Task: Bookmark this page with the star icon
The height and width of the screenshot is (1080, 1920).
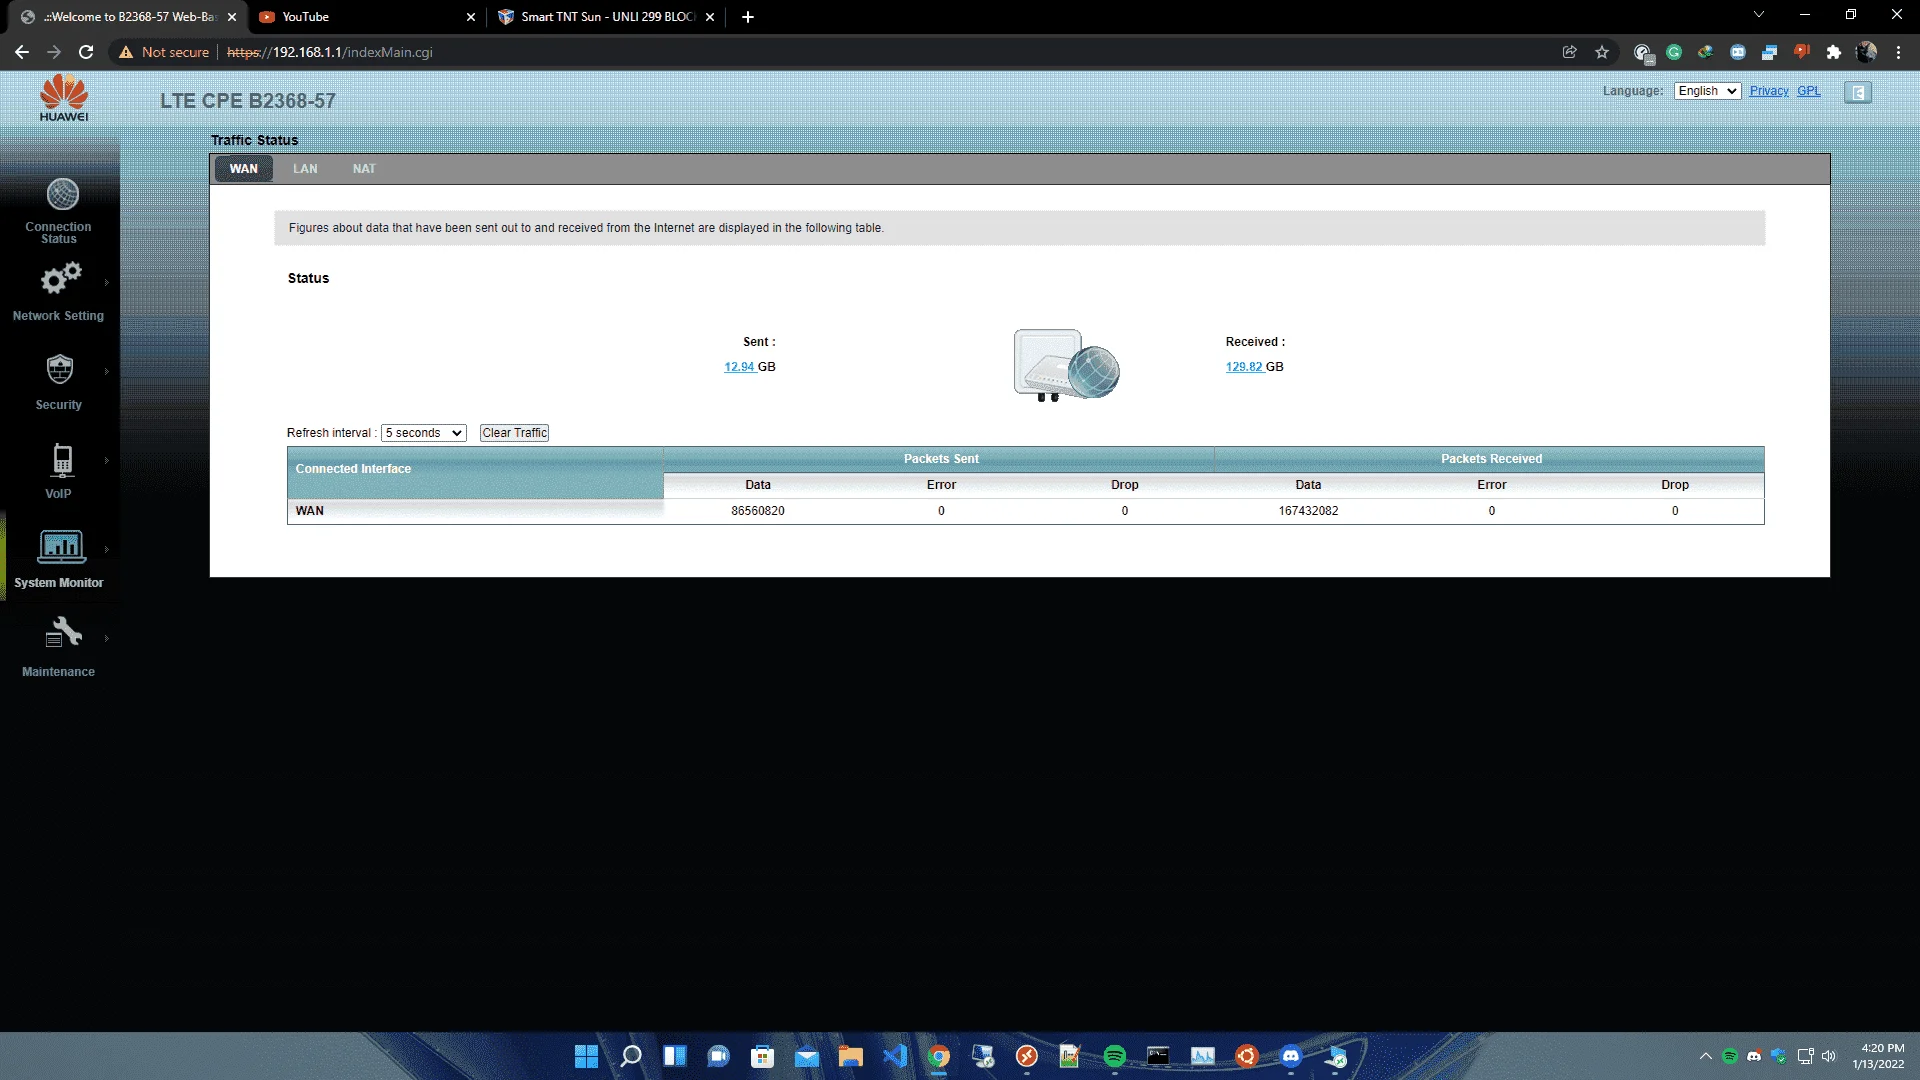Action: pos(1602,52)
